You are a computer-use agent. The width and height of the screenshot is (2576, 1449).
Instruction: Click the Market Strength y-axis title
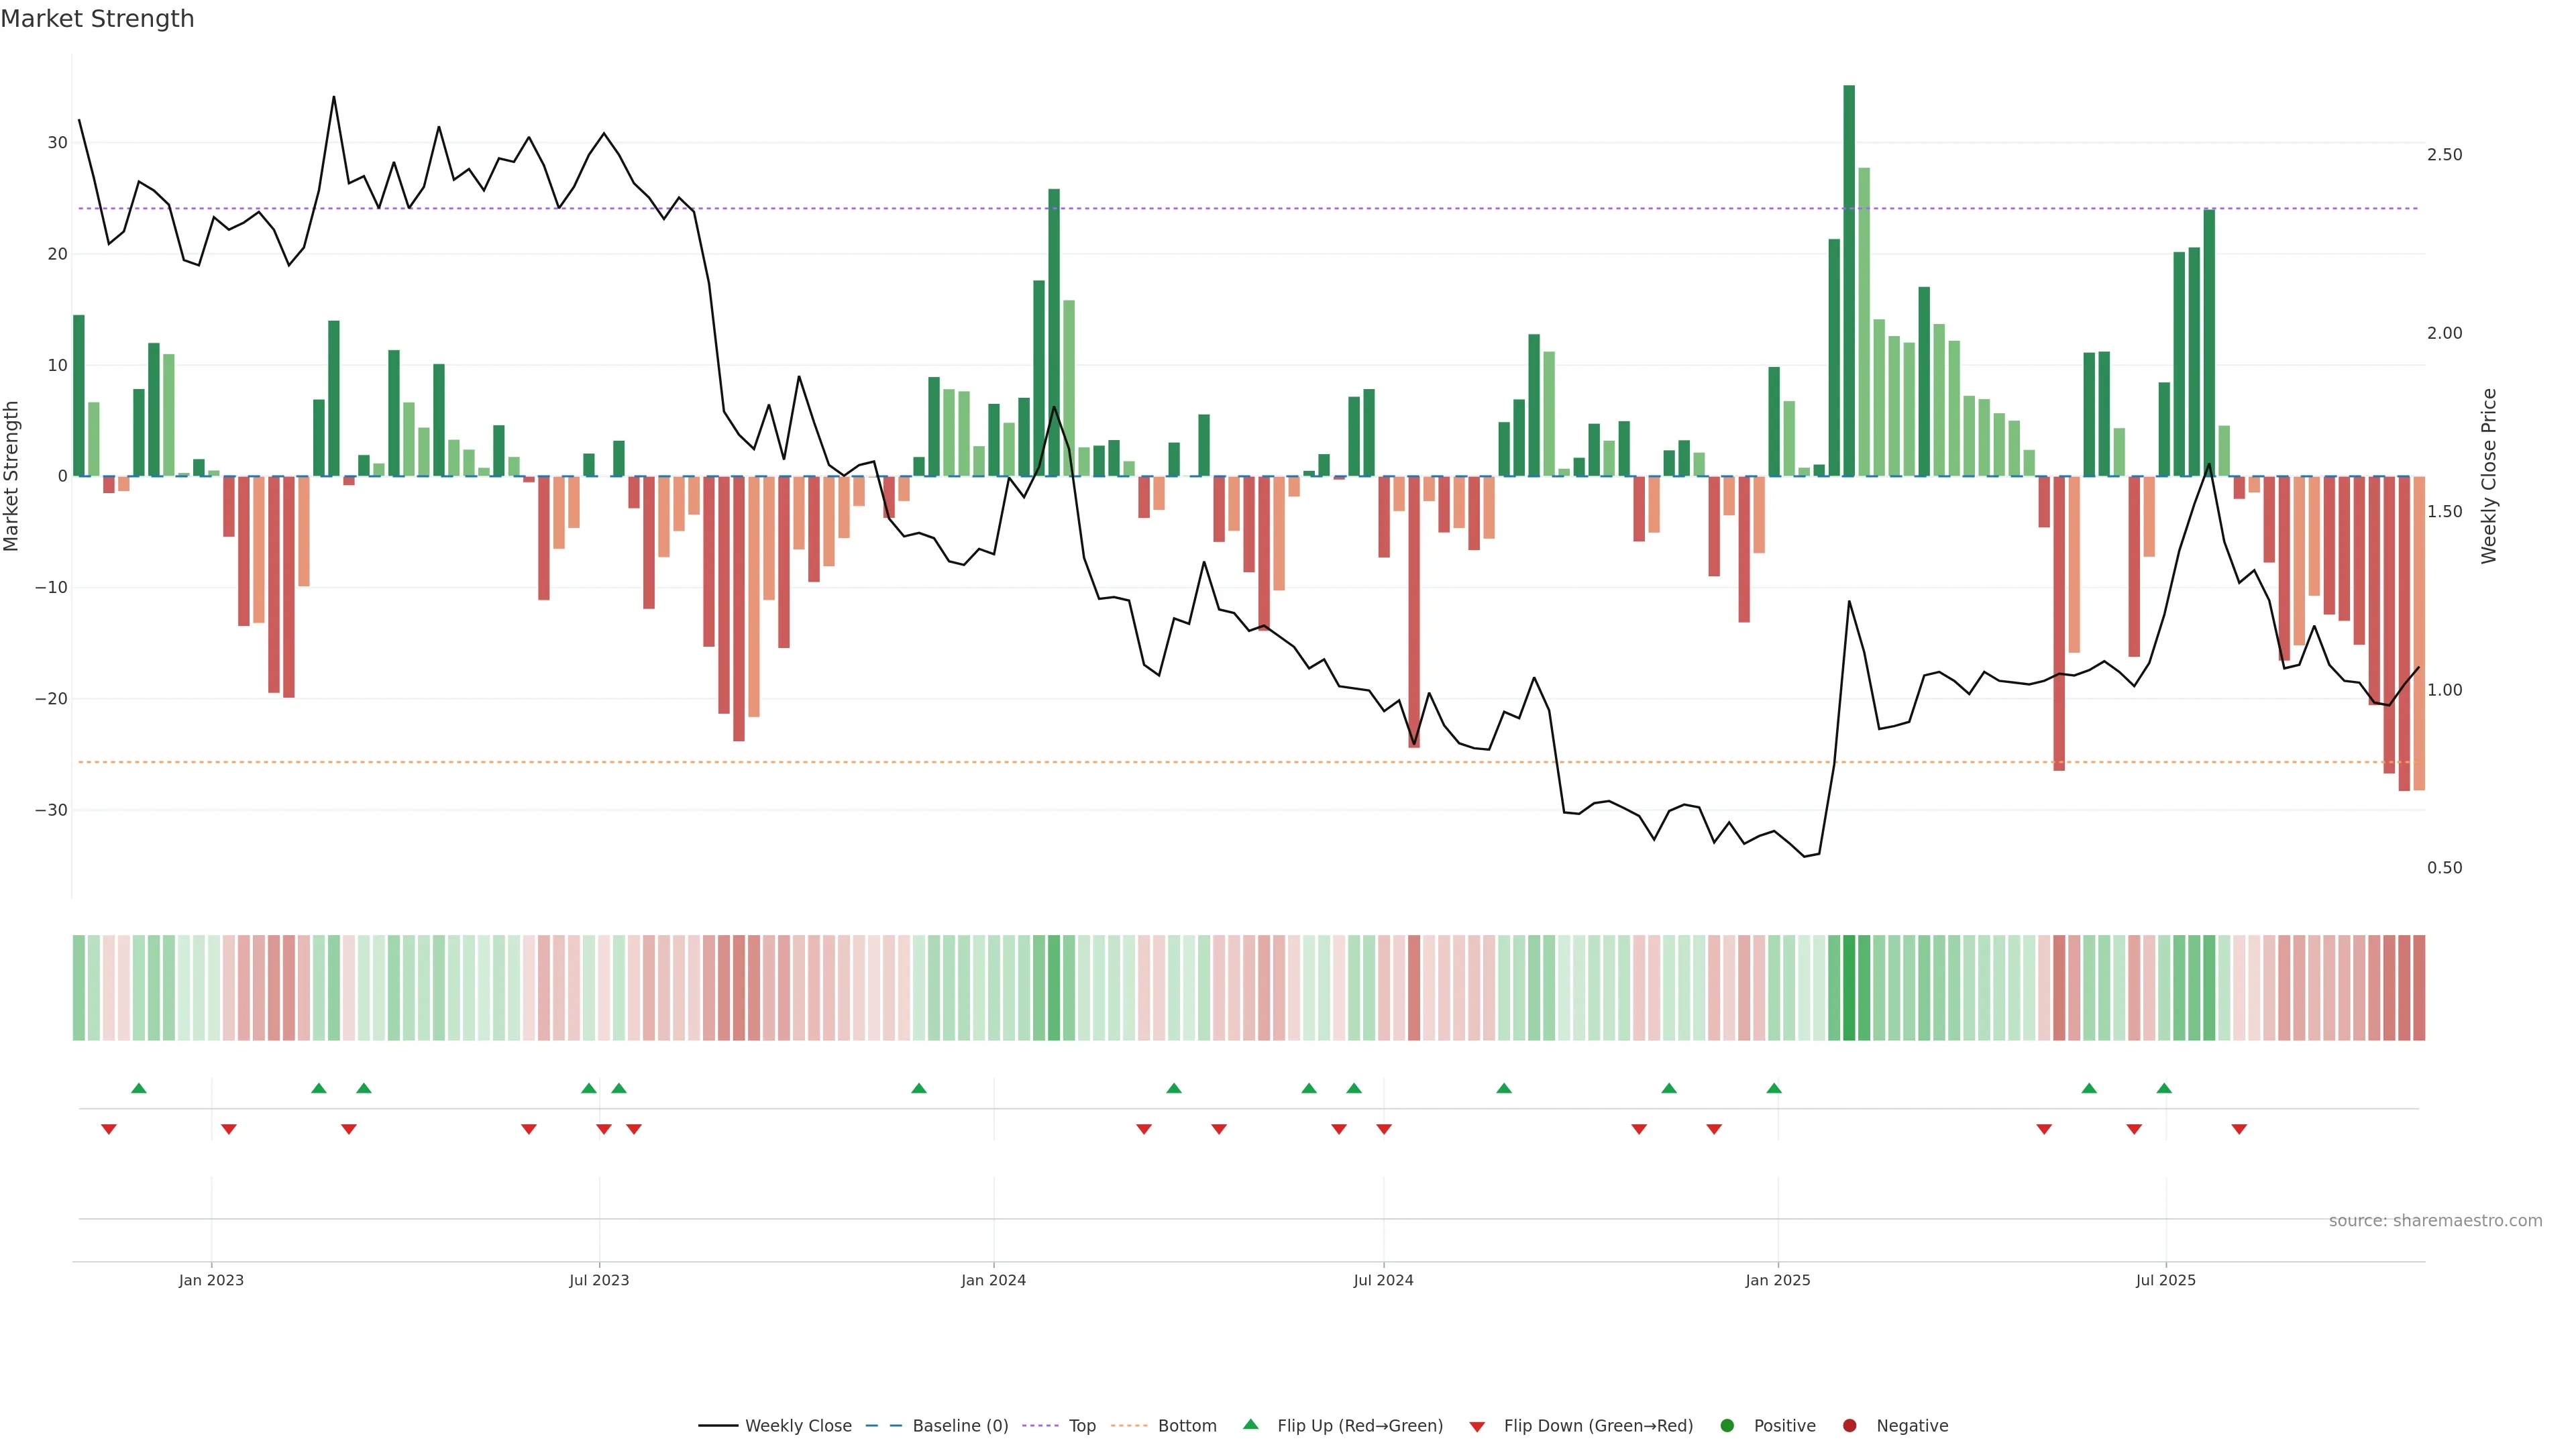tap(12, 476)
